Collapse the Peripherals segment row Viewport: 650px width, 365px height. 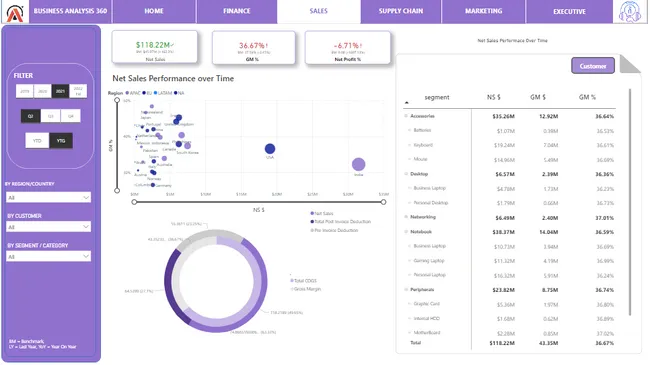tap(406, 290)
